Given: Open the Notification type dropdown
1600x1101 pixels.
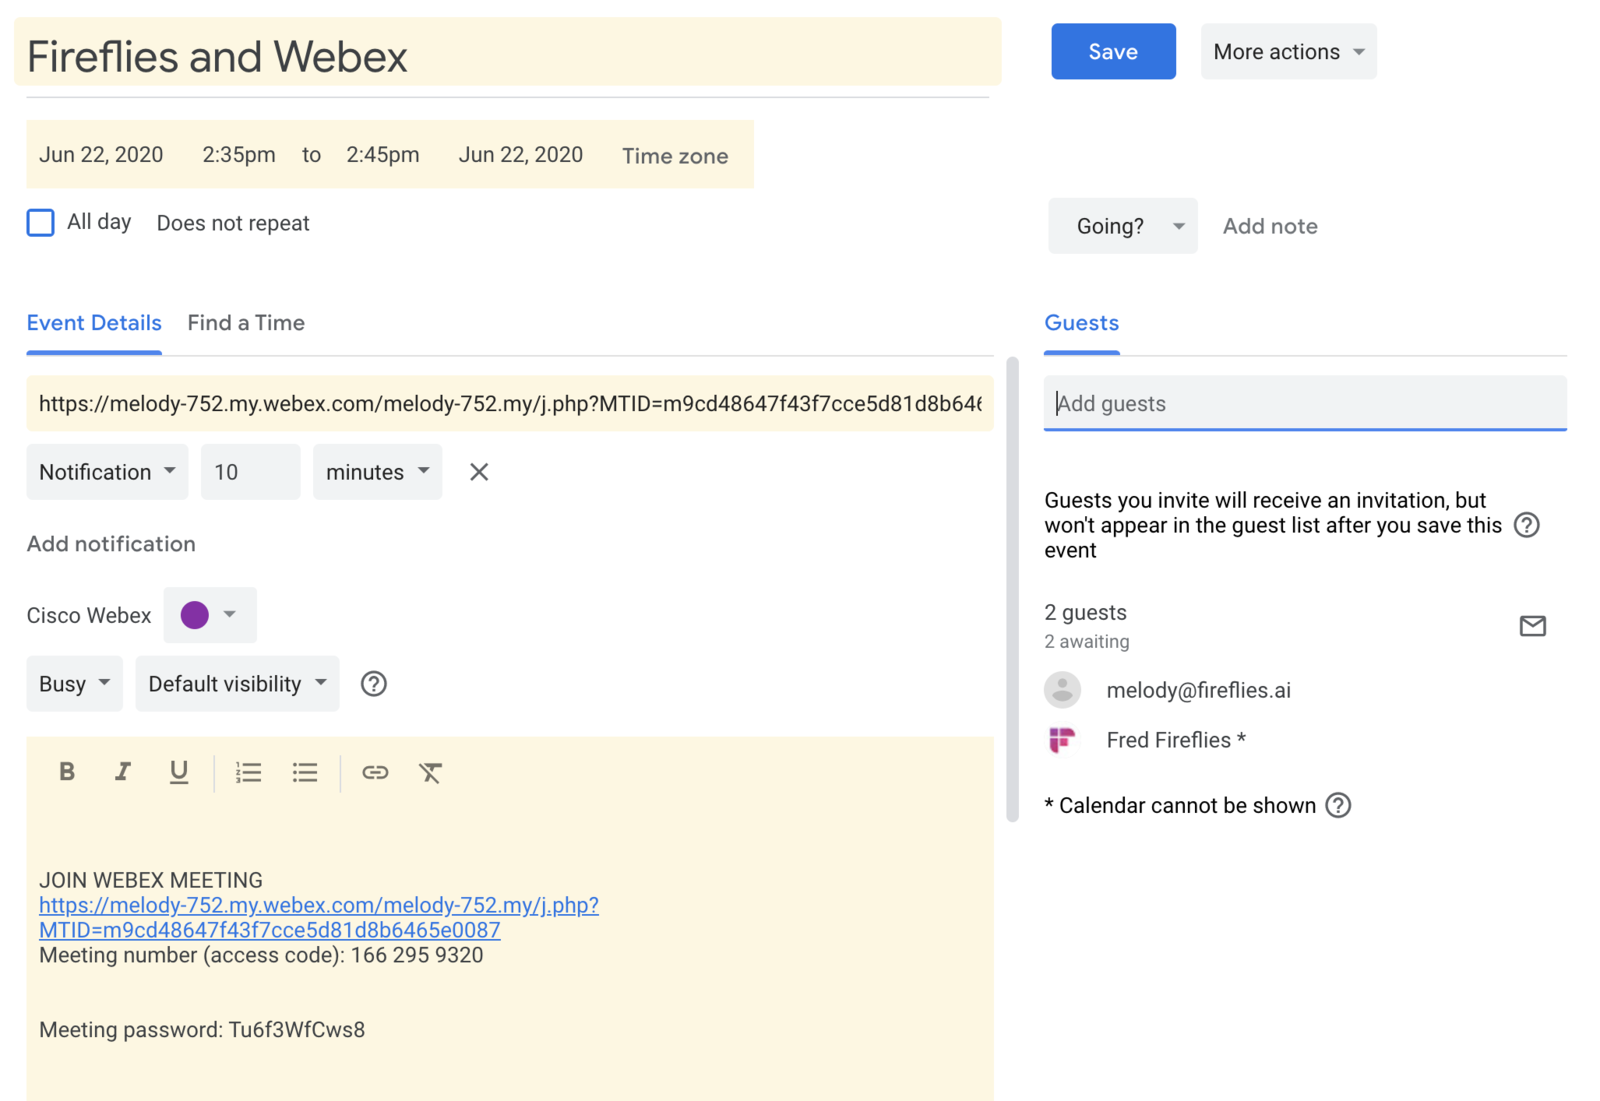Looking at the screenshot, I should (x=107, y=472).
